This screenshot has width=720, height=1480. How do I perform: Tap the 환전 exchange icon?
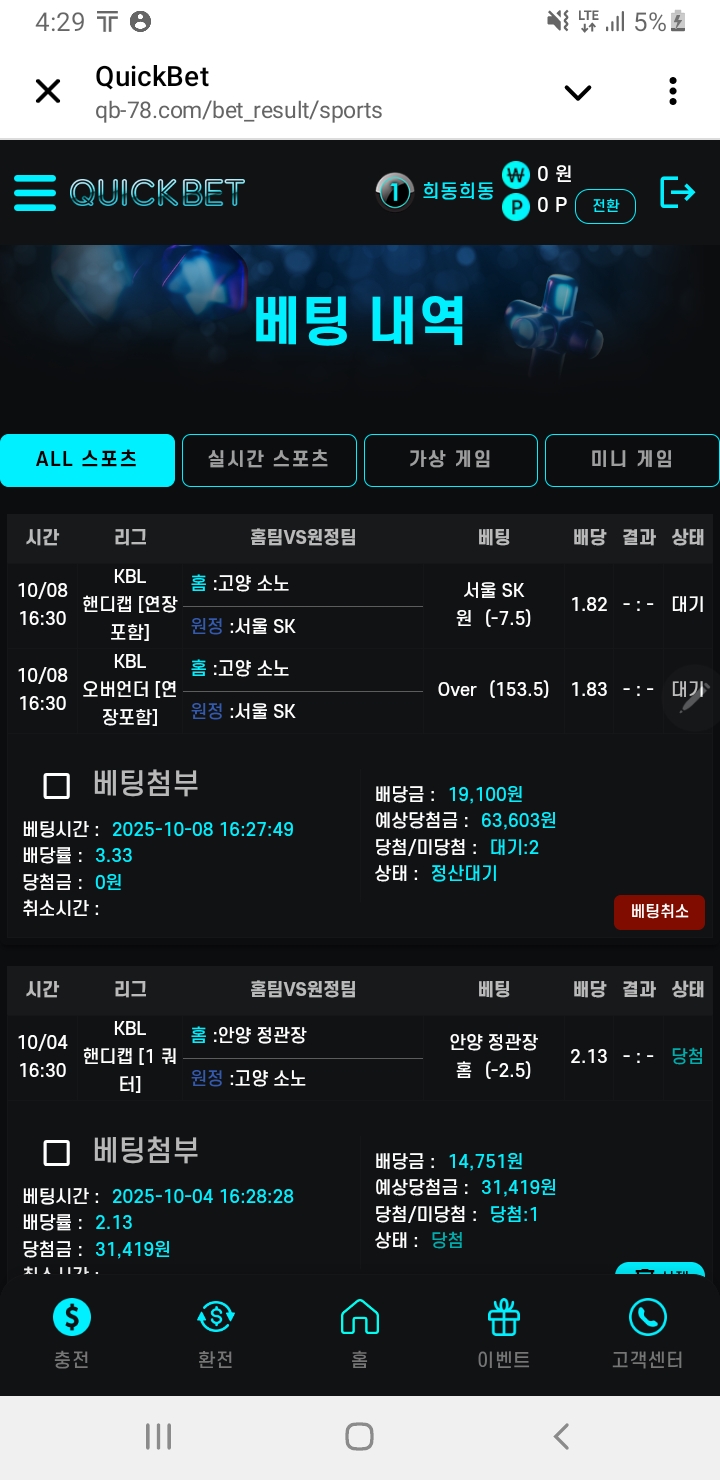tap(216, 1317)
